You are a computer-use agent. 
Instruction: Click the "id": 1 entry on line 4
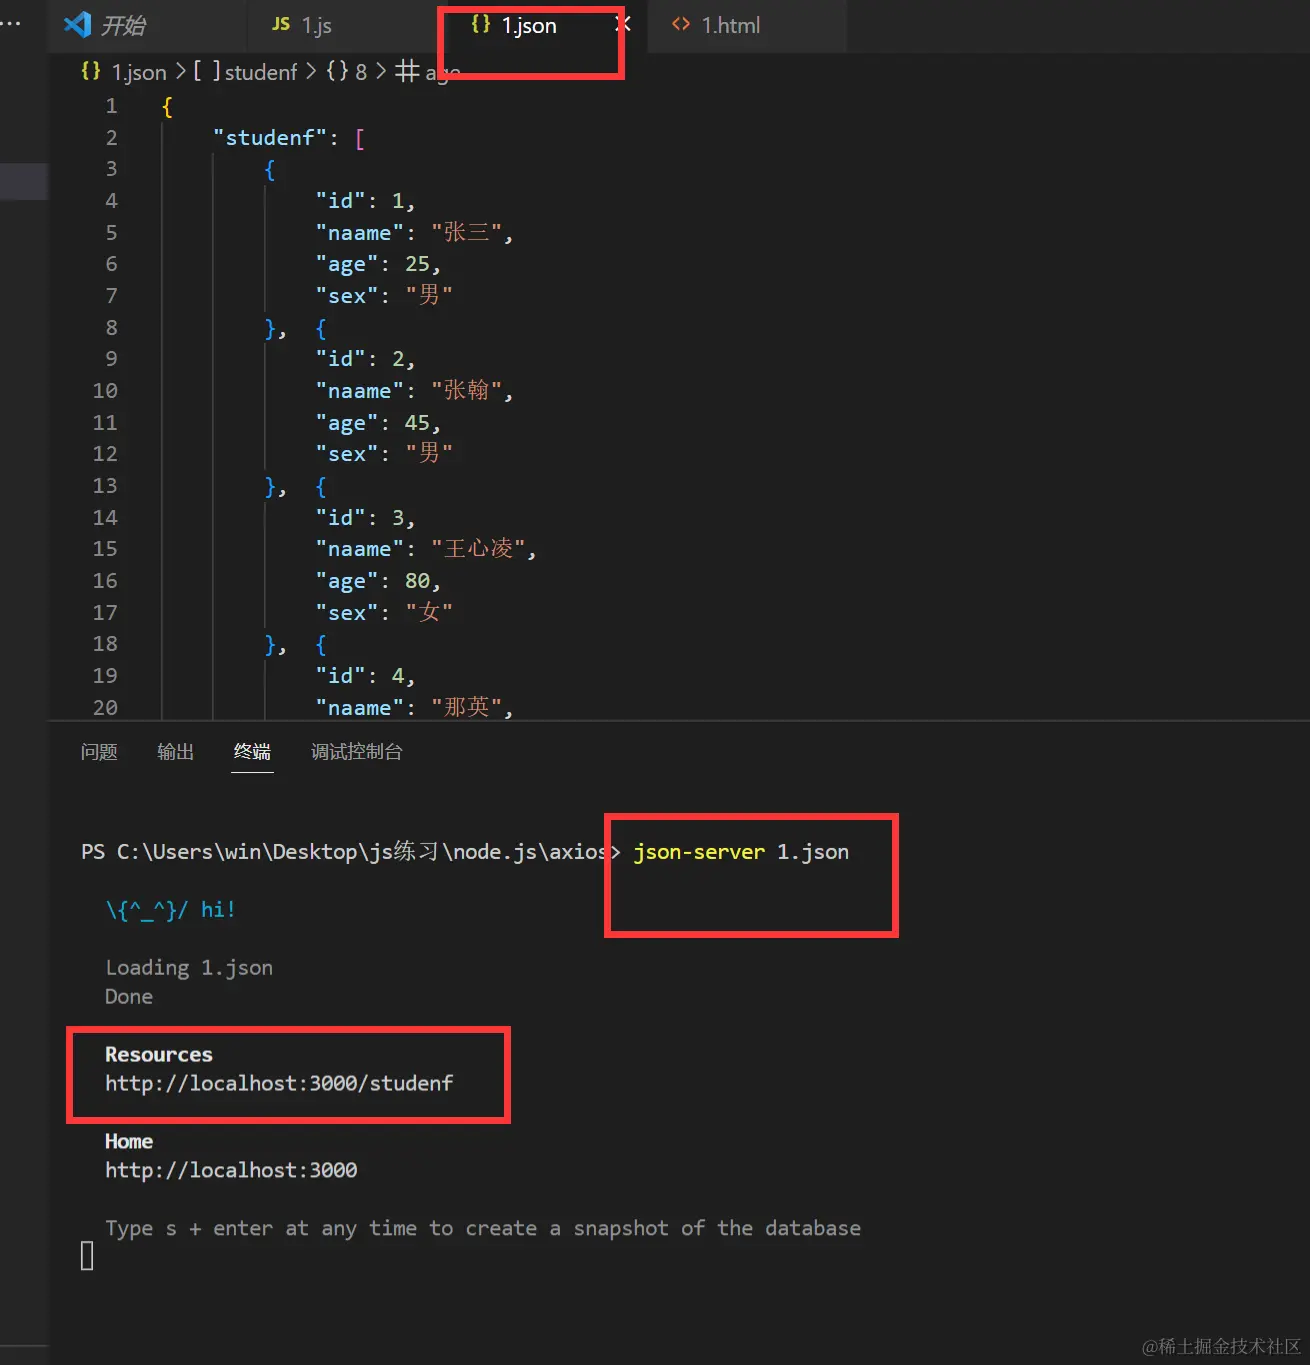point(365,201)
